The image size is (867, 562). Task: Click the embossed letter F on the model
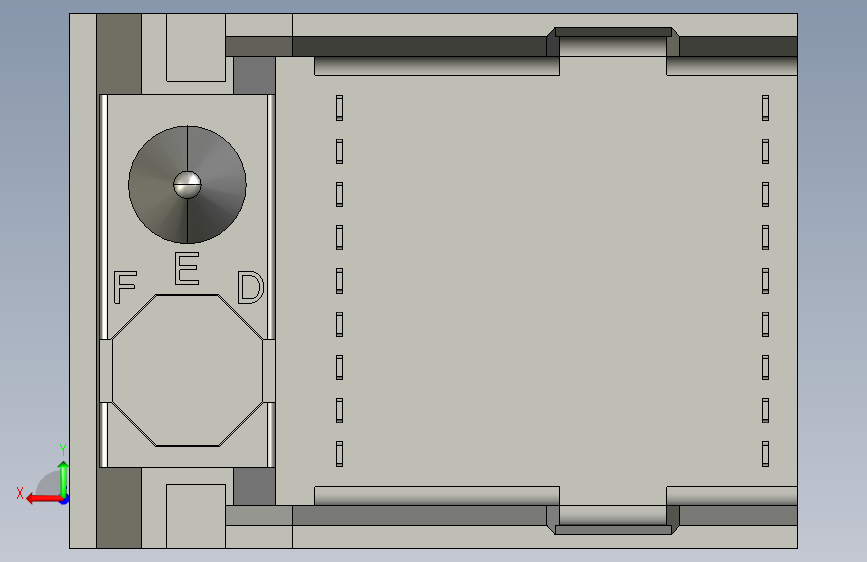pyautogui.click(x=124, y=287)
